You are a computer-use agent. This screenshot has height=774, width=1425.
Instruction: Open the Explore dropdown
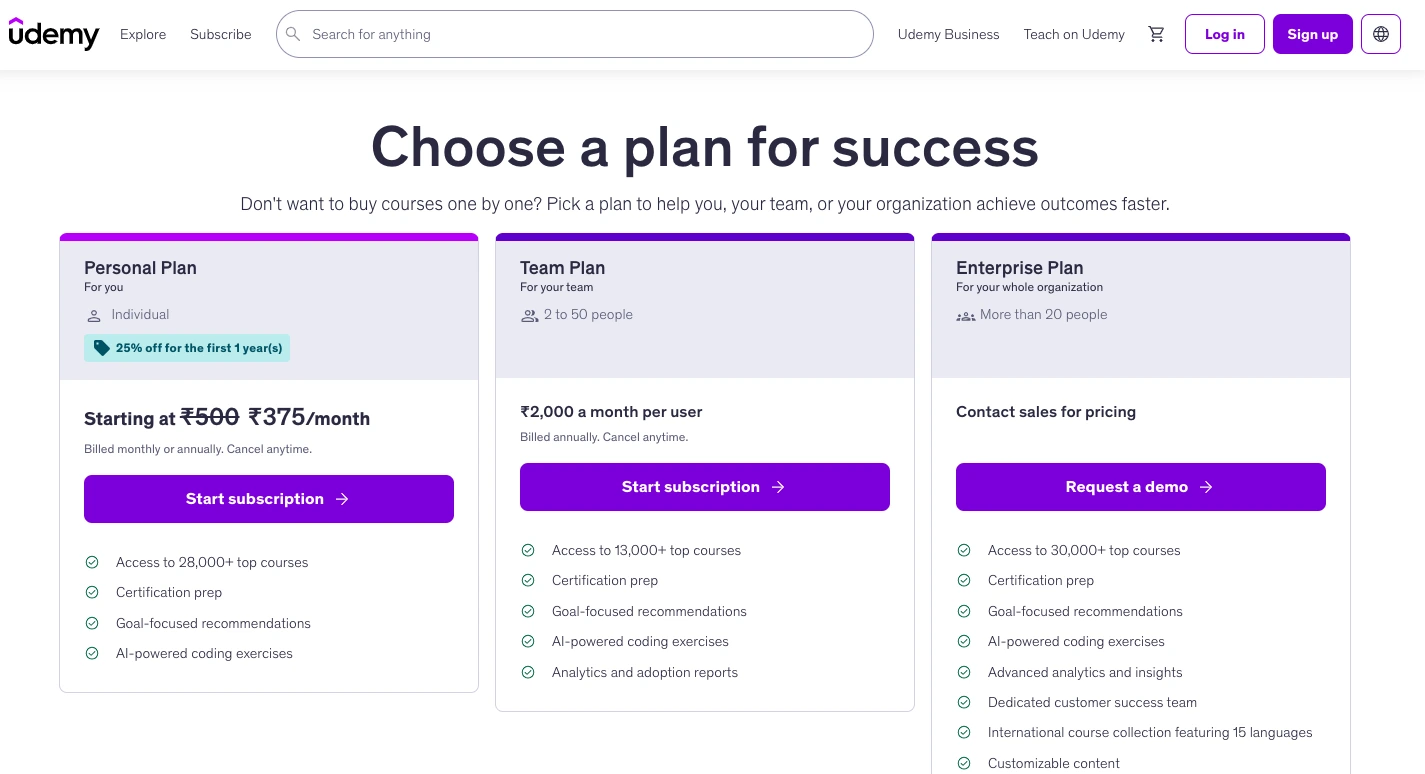[x=142, y=34]
